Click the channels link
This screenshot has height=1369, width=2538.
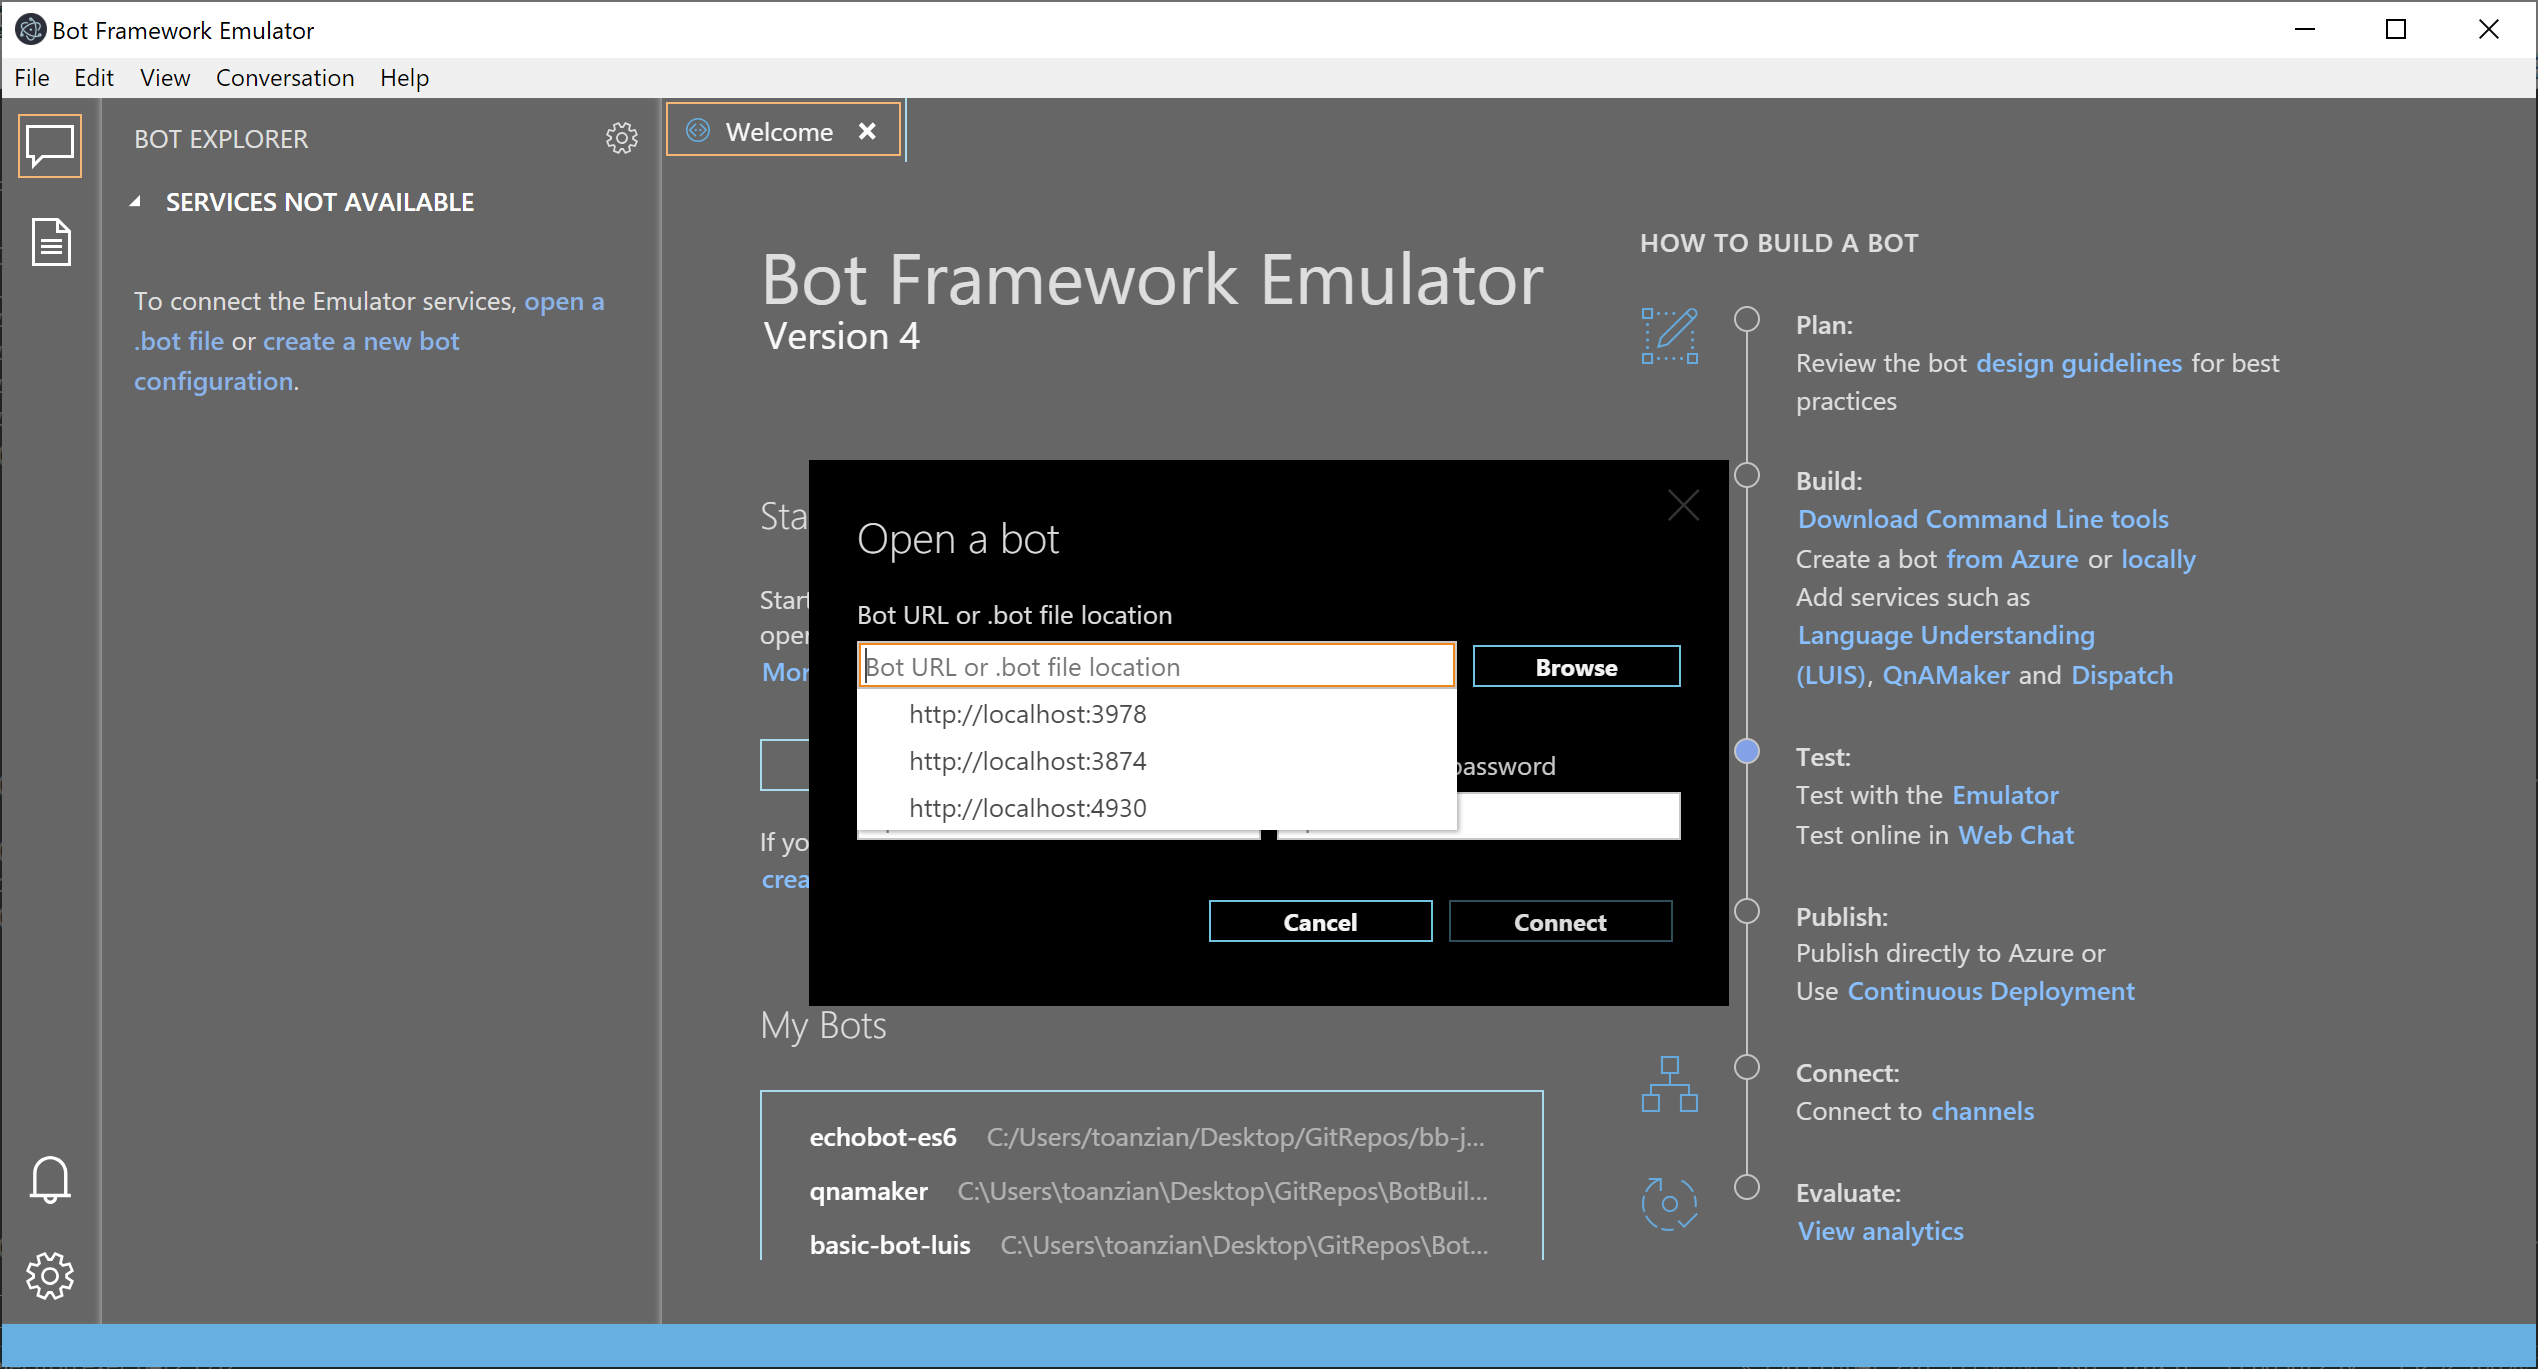click(x=1983, y=1111)
